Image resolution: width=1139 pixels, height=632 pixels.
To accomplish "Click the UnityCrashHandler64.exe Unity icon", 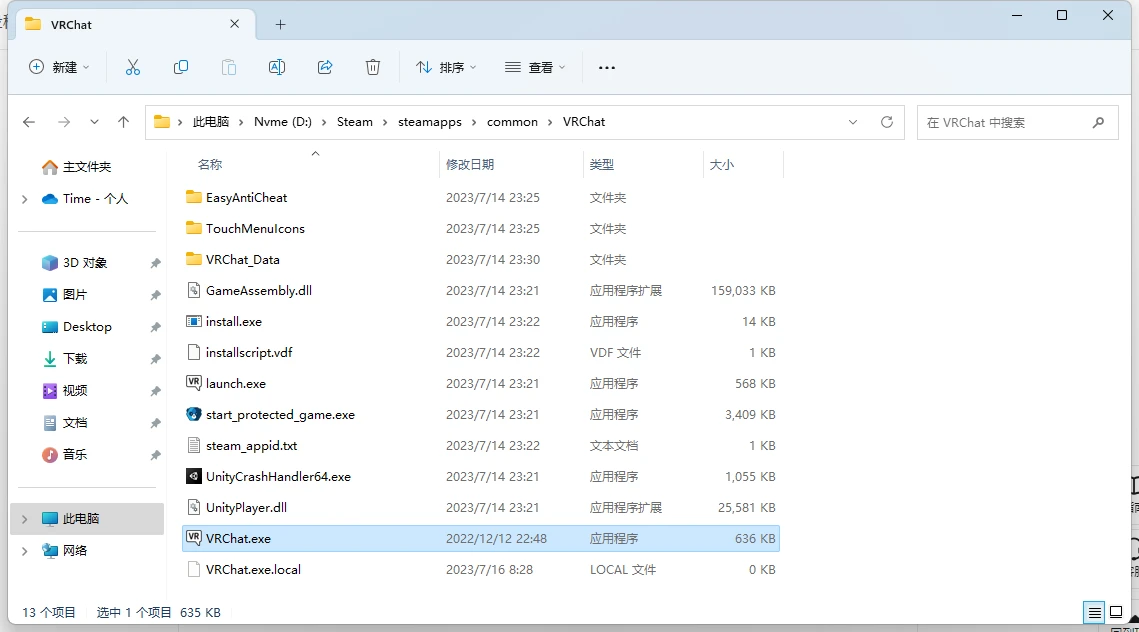I will click(193, 477).
